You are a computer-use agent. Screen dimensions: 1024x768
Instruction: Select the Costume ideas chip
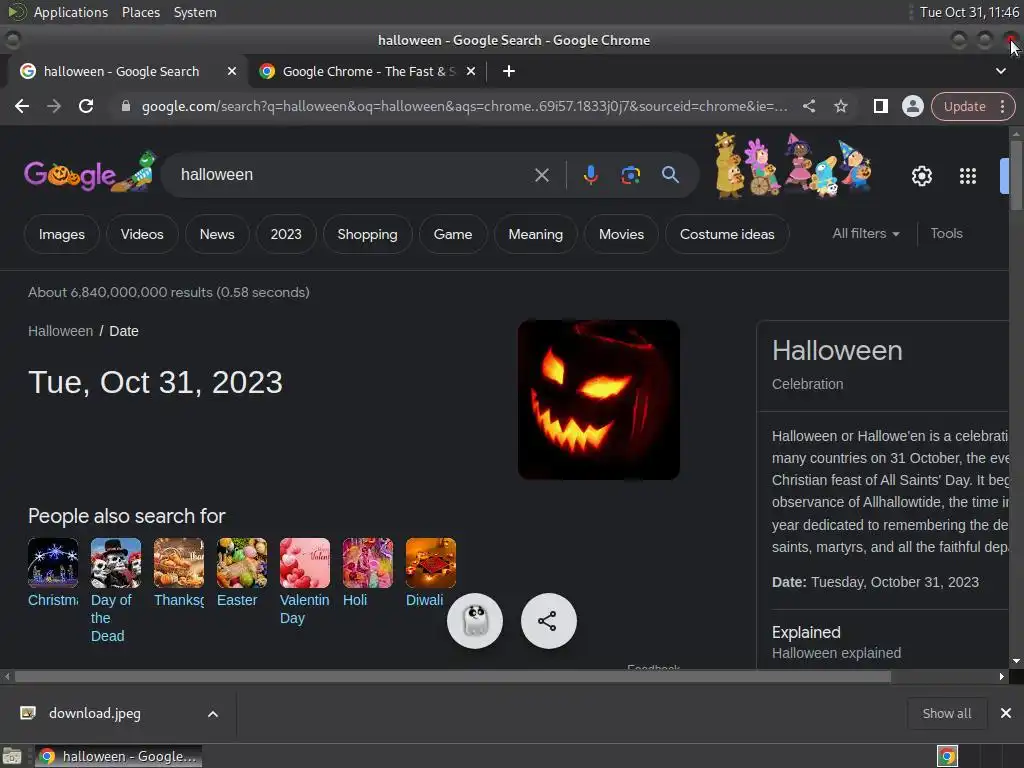[727, 234]
